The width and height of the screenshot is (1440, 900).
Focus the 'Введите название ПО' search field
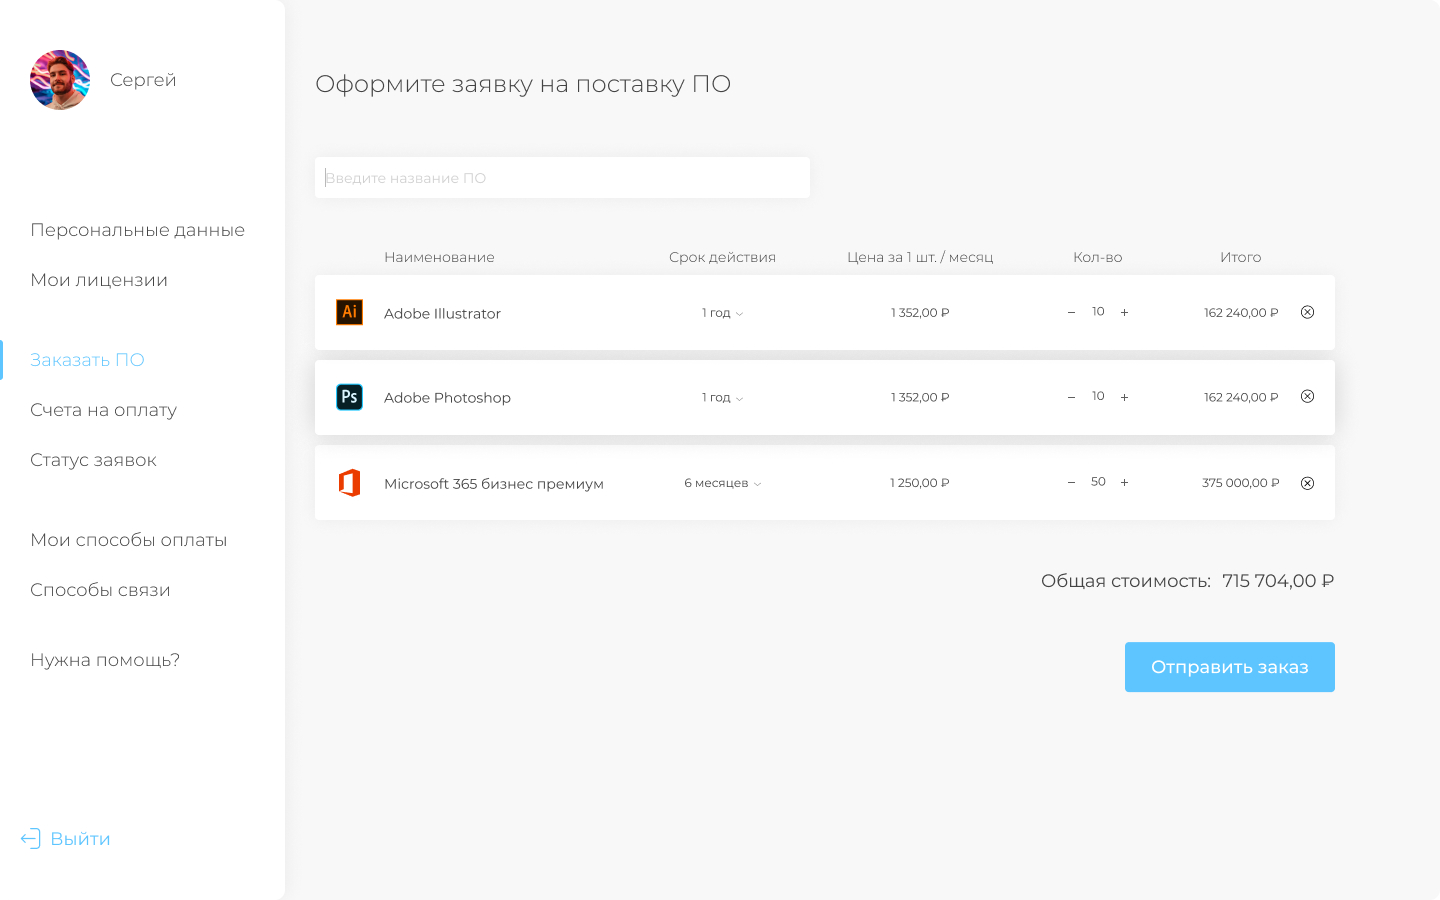point(562,177)
